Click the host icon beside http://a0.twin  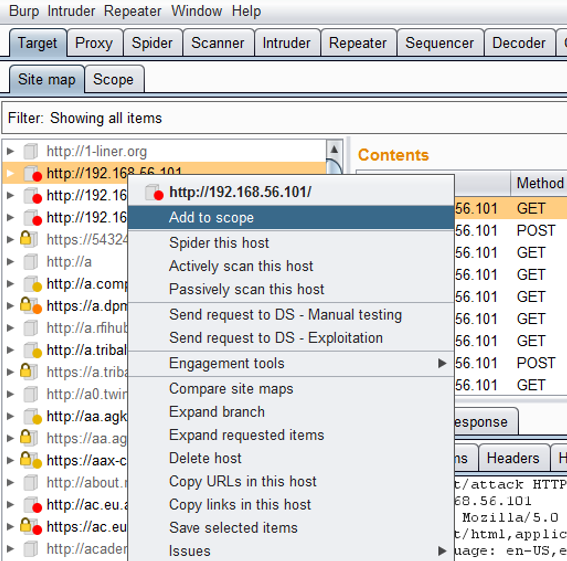point(31,394)
